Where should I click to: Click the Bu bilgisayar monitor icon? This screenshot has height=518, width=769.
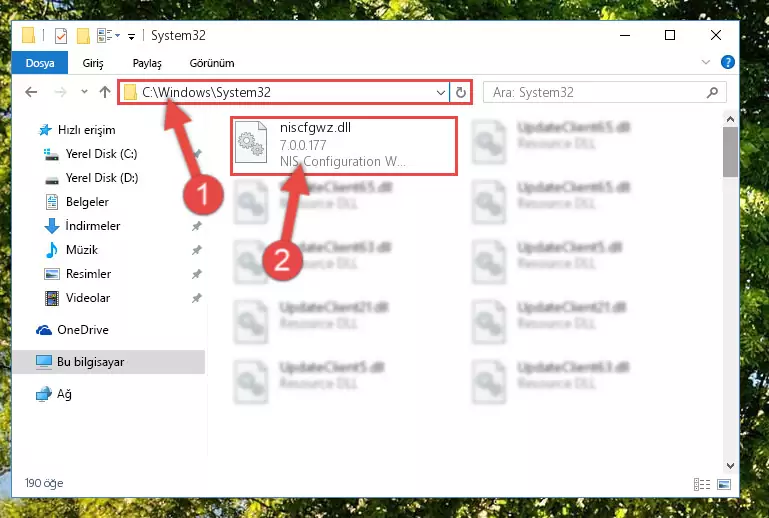coord(44,362)
